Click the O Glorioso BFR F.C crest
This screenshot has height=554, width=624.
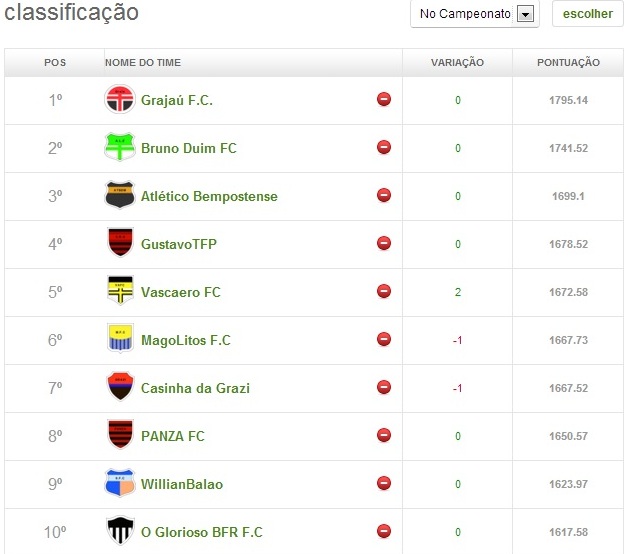[x=119, y=532]
